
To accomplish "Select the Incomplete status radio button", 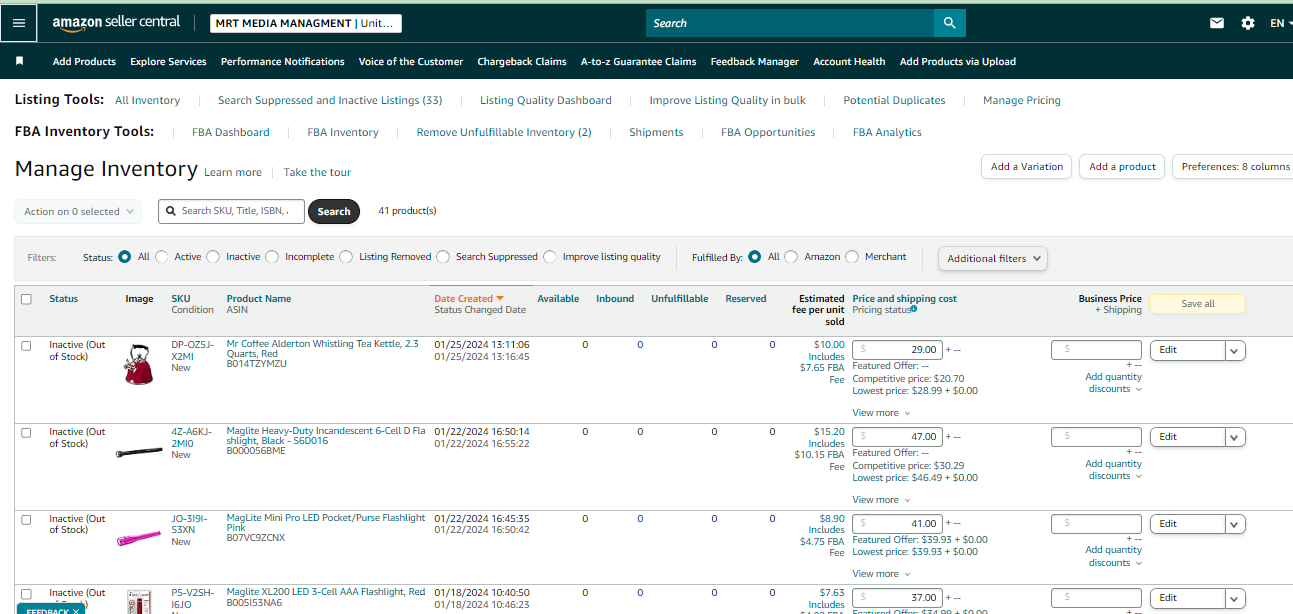I will click(272, 257).
